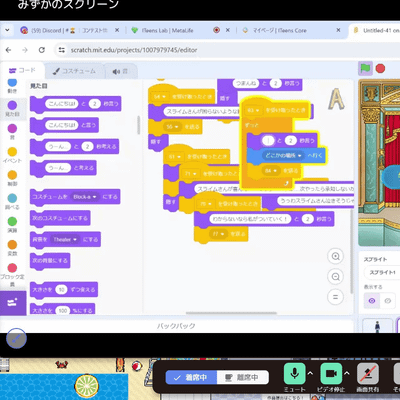Click the わからないなら私がついていく! say text

(250, 219)
